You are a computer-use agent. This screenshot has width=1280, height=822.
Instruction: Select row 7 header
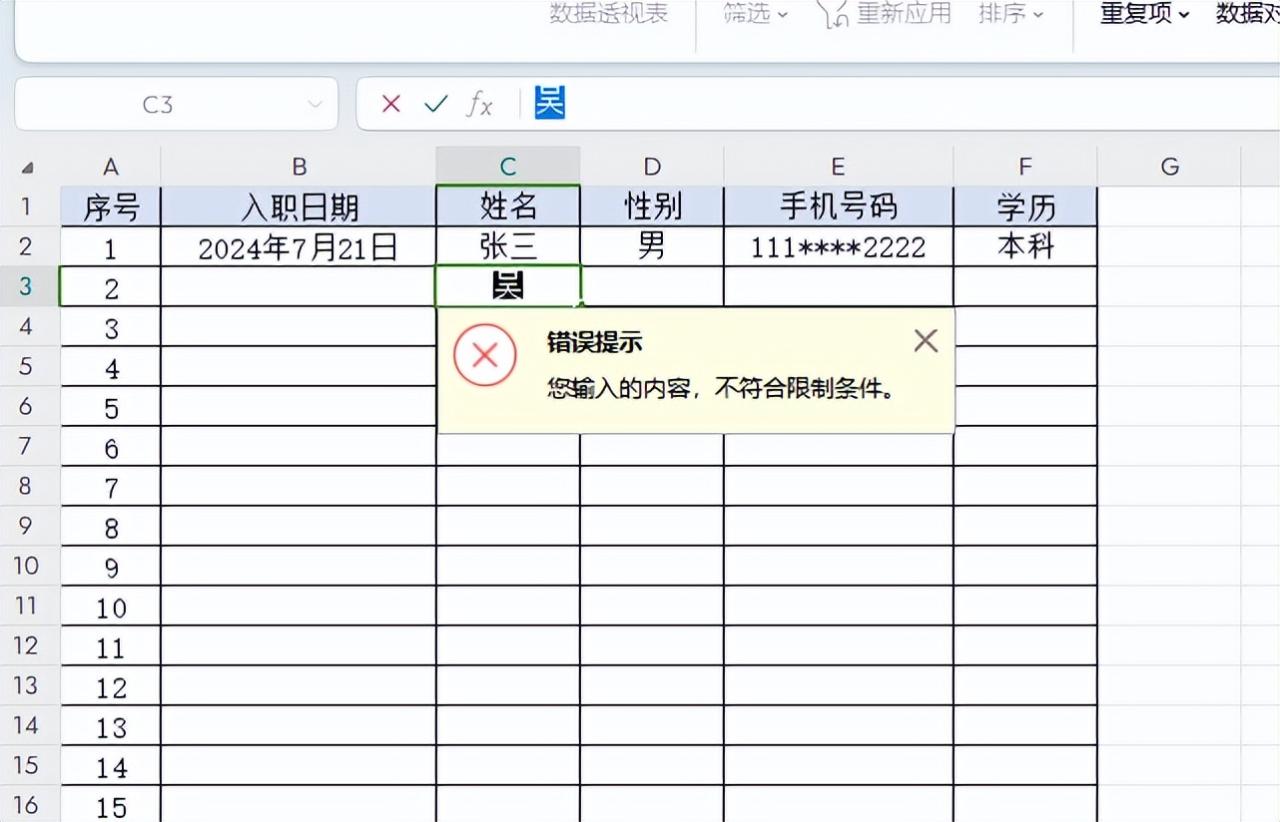pyautogui.click(x=27, y=446)
